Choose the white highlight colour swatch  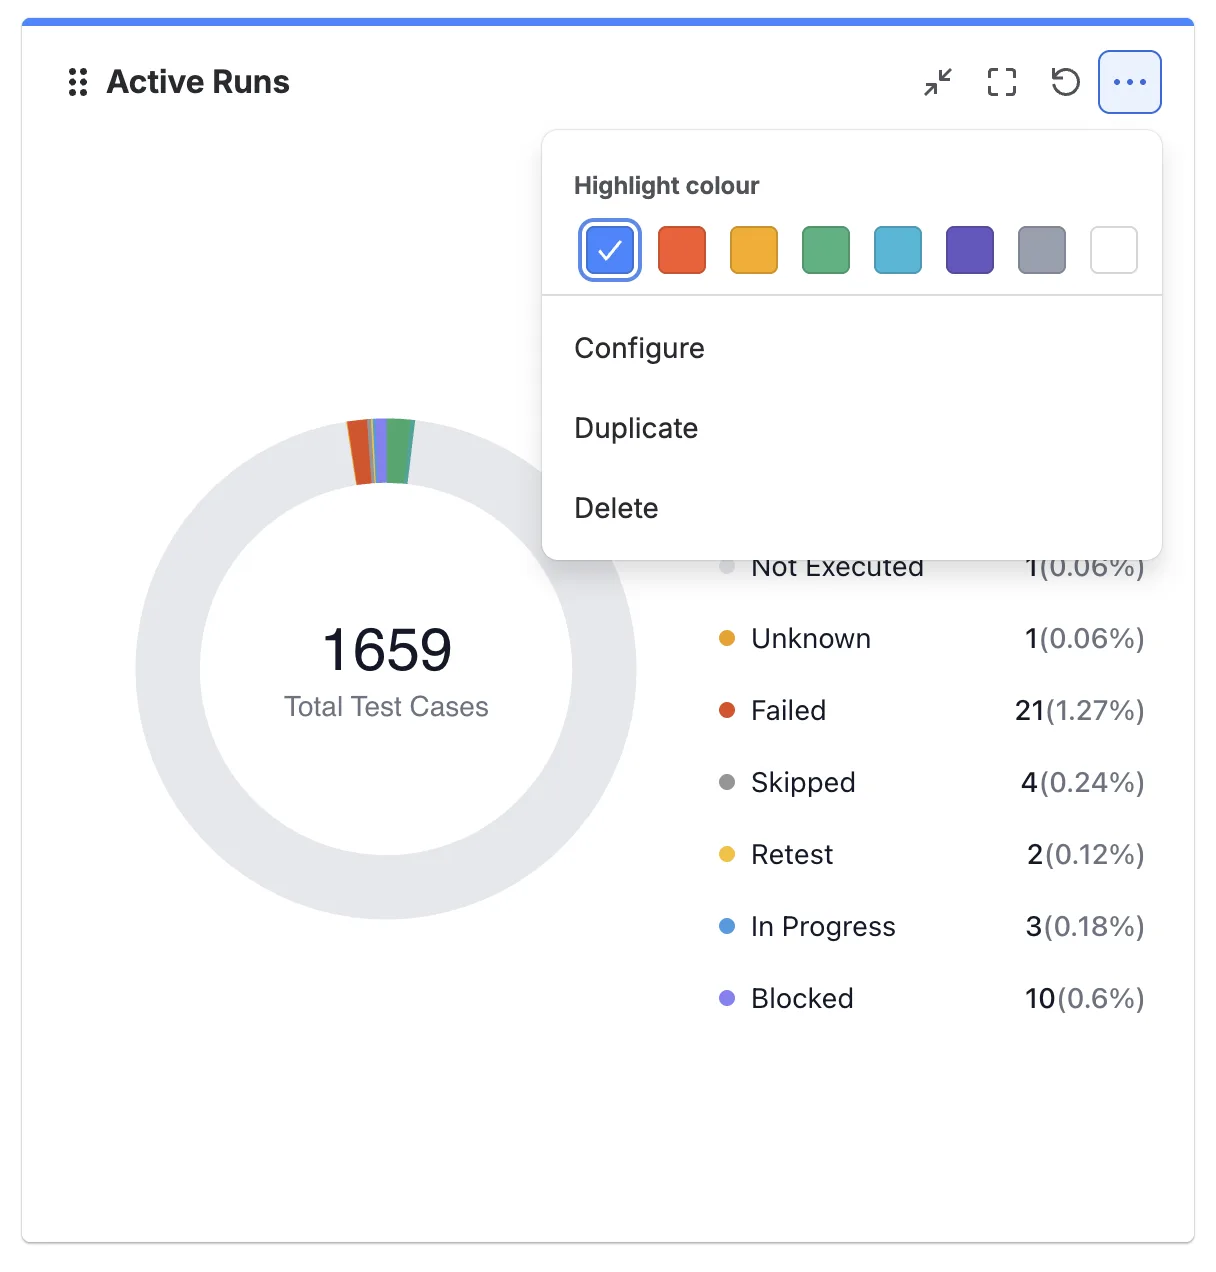click(1114, 250)
